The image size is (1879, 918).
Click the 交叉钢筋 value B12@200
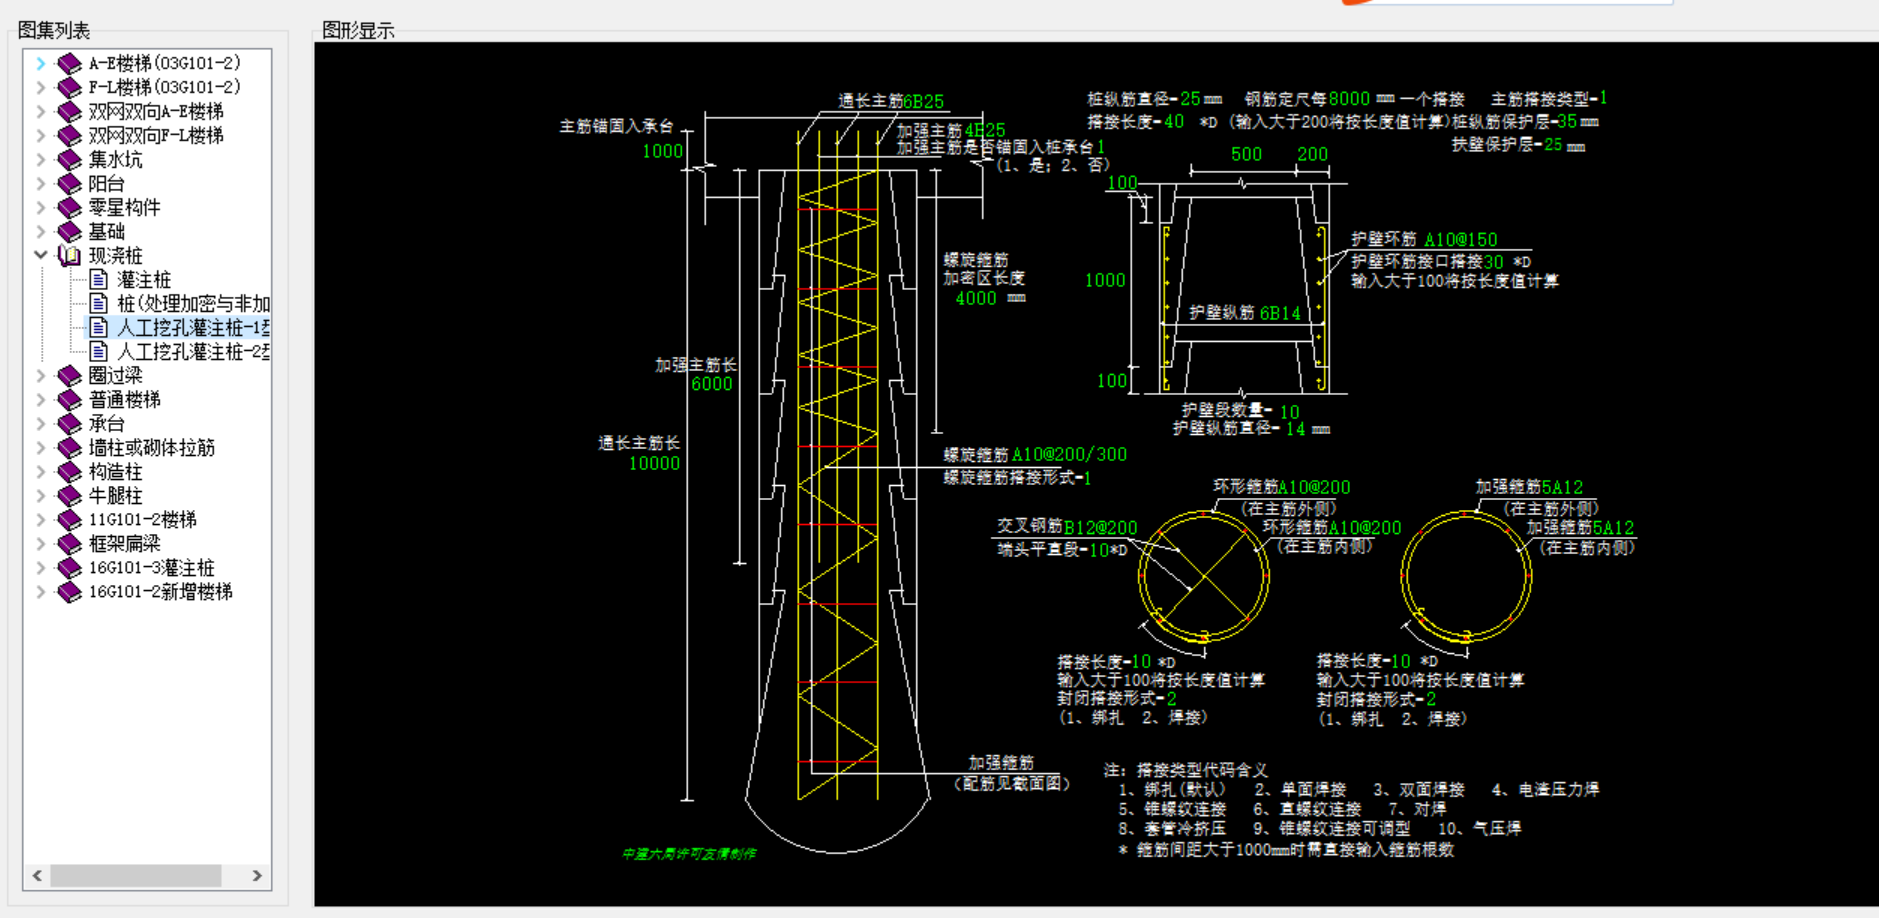(1100, 527)
